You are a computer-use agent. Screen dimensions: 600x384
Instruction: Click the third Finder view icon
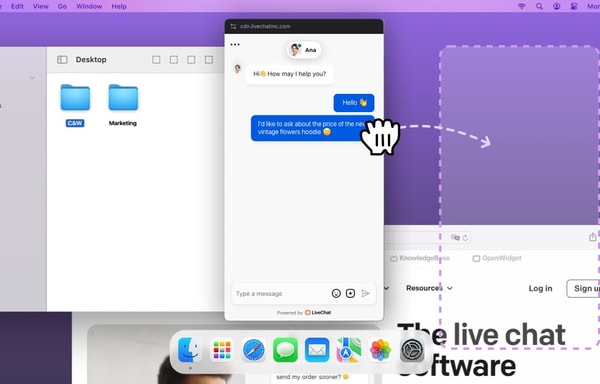pyautogui.click(x=191, y=60)
